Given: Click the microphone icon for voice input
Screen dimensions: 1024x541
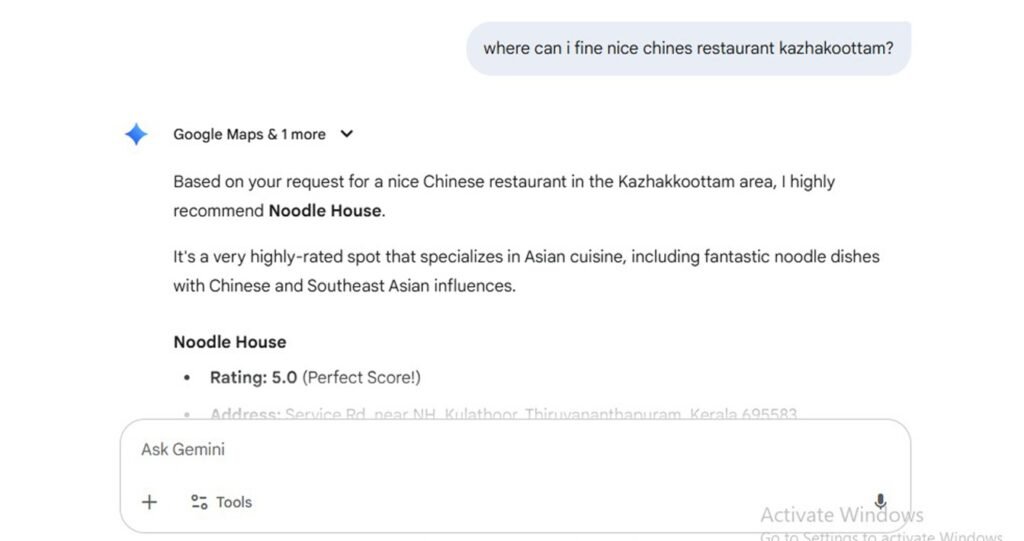Looking at the screenshot, I should coord(880,502).
